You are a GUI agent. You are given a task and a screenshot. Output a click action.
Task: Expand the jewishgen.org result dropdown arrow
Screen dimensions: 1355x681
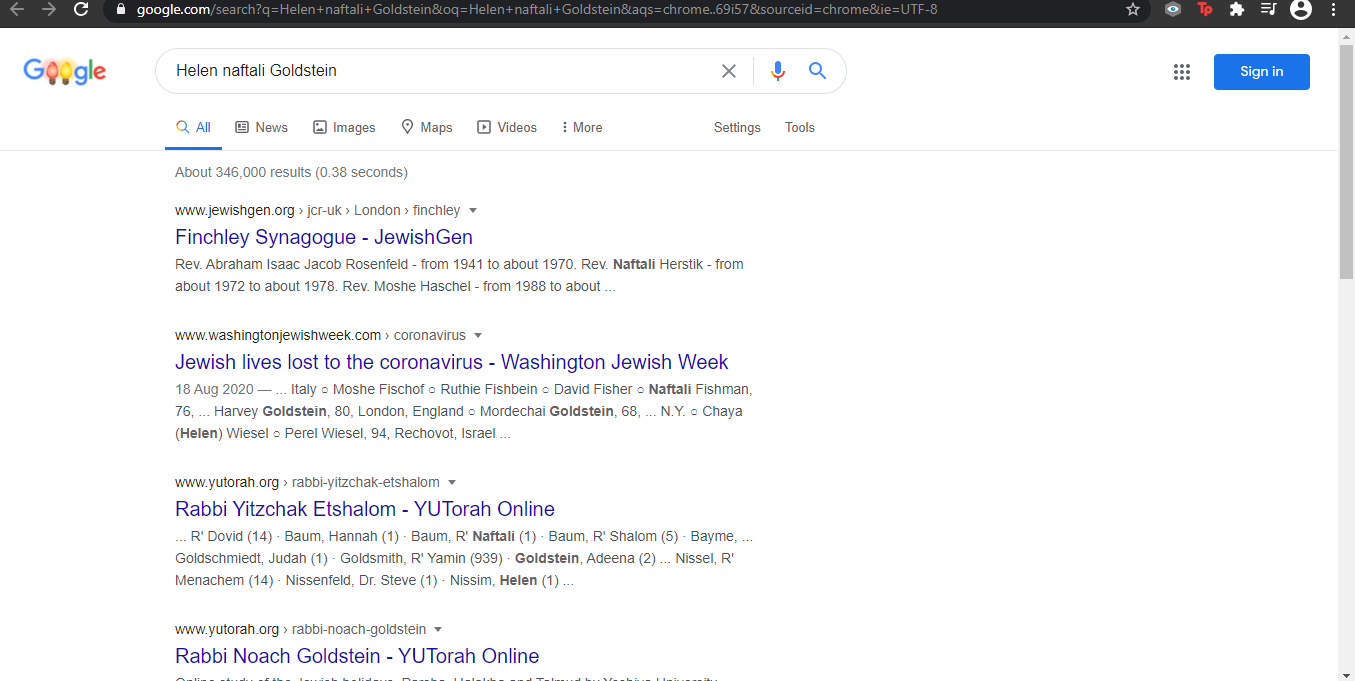point(473,211)
